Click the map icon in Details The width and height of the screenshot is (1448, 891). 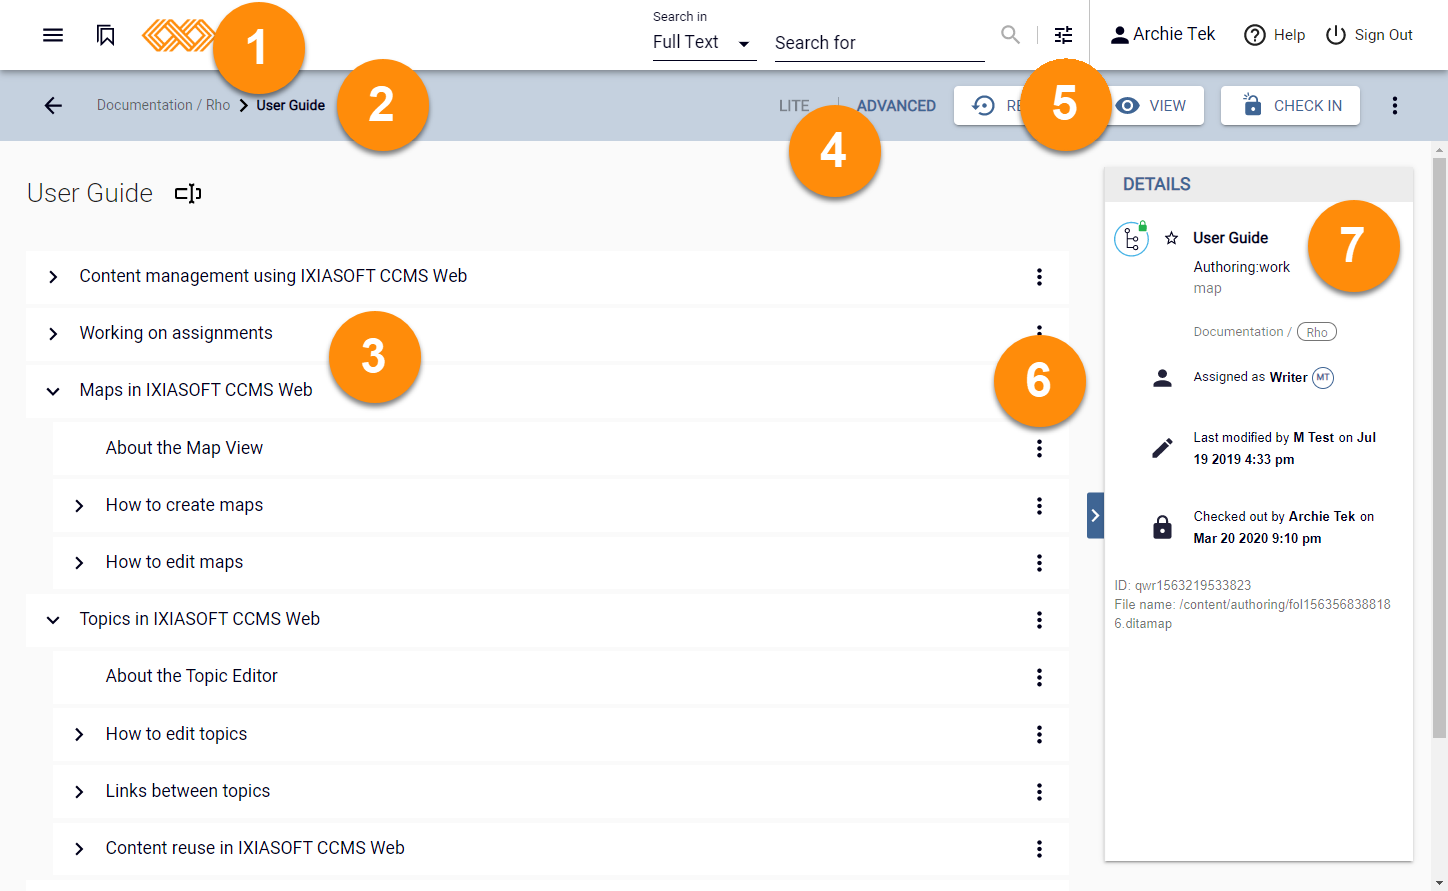1131,239
